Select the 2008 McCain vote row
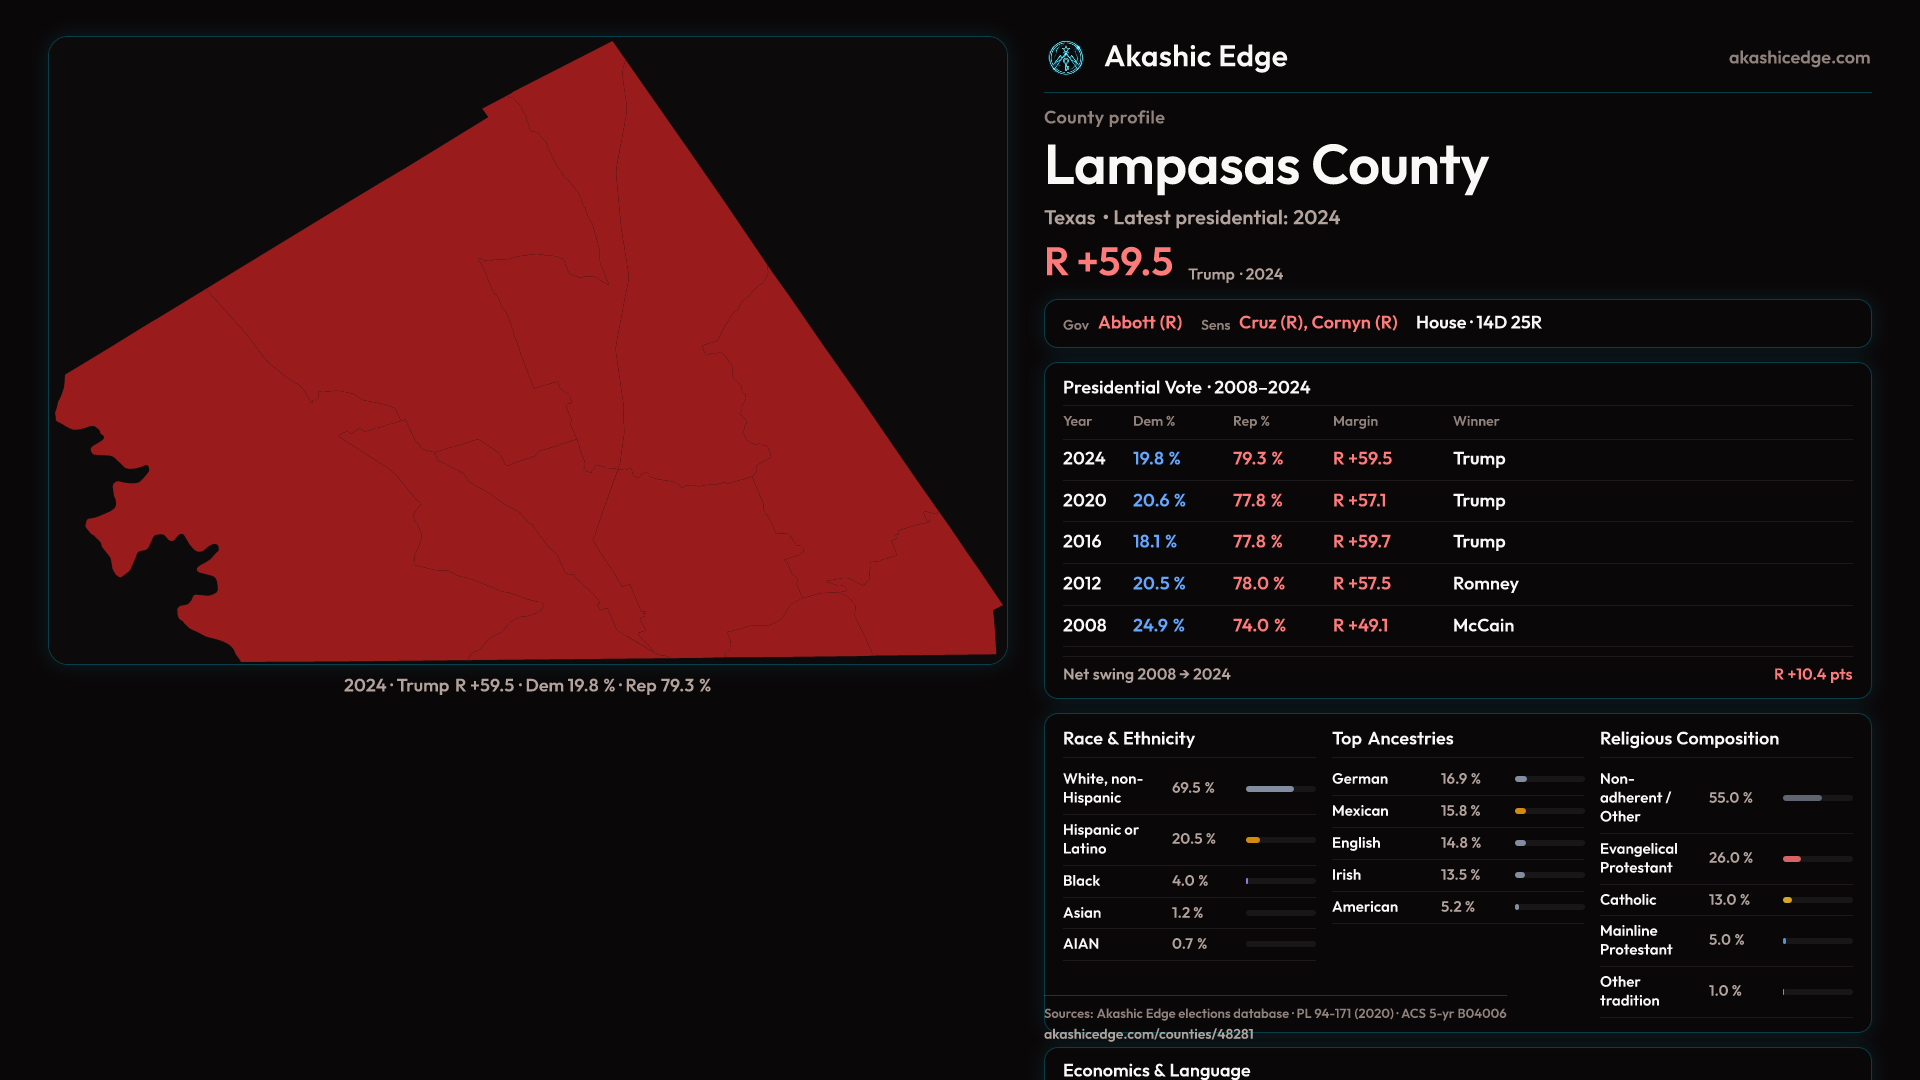1920x1080 pixels. tap(1456, 626)
